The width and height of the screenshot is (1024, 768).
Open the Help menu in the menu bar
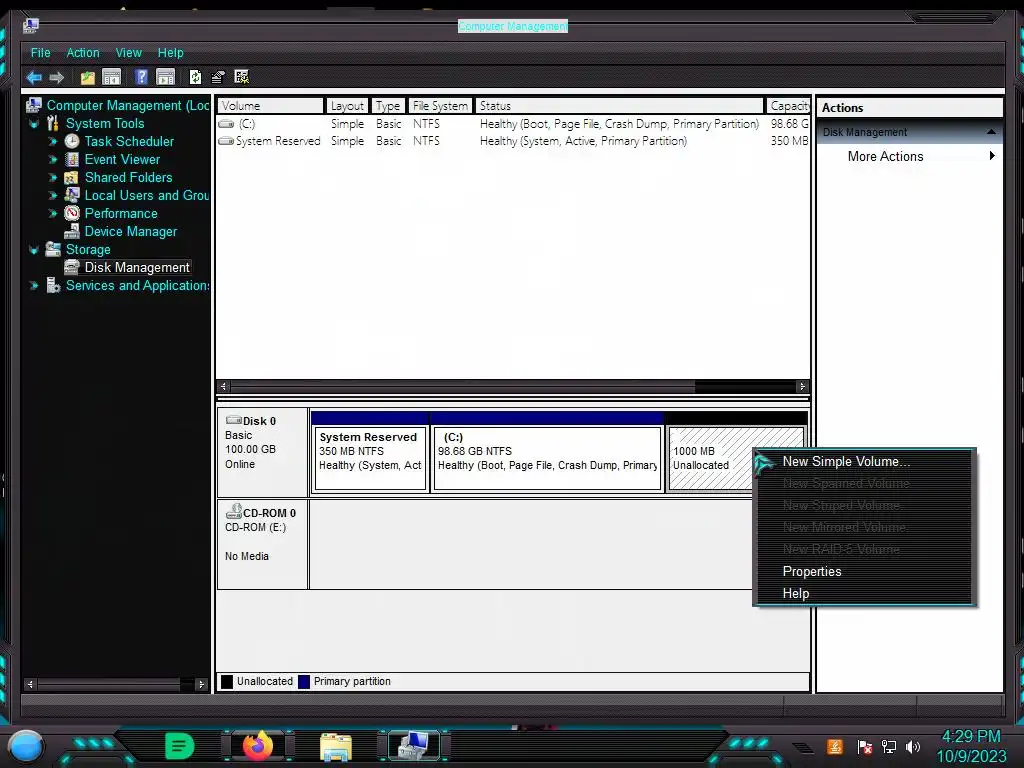click(x=170, y=53)
